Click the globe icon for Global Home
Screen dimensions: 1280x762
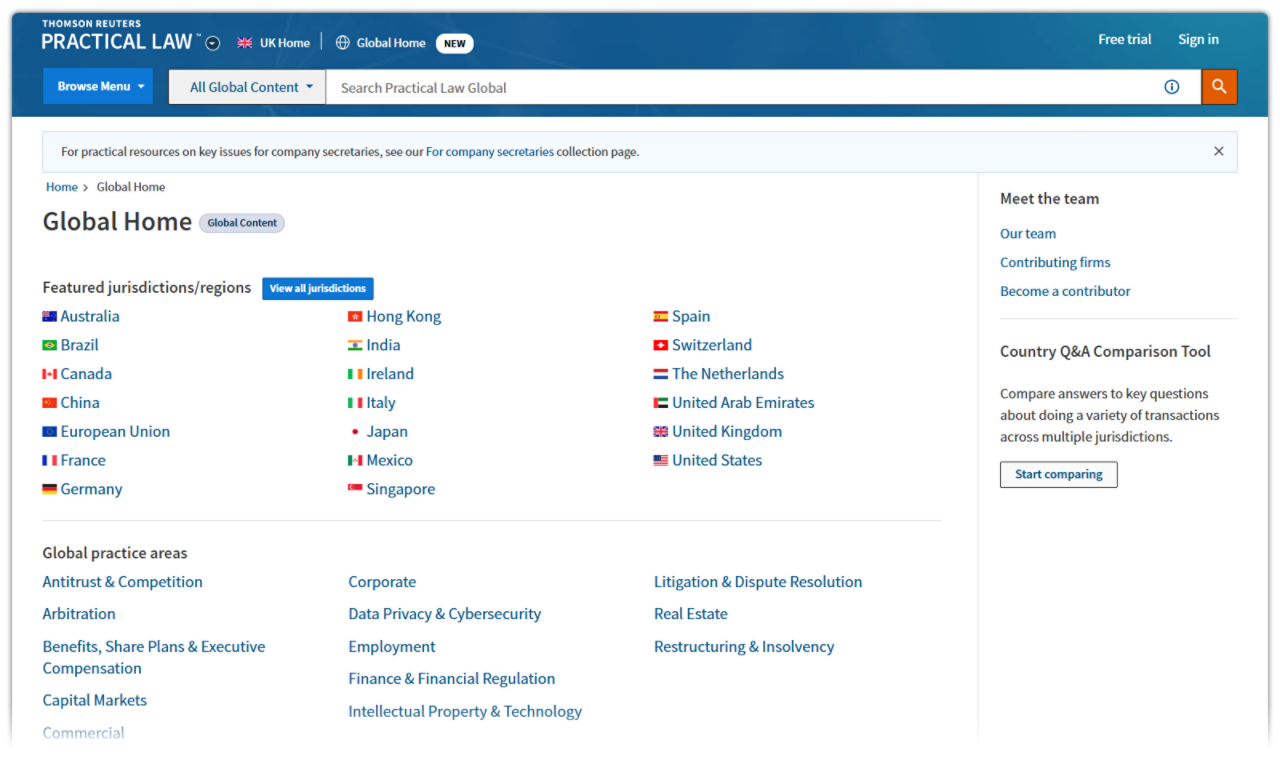point(343,43)
